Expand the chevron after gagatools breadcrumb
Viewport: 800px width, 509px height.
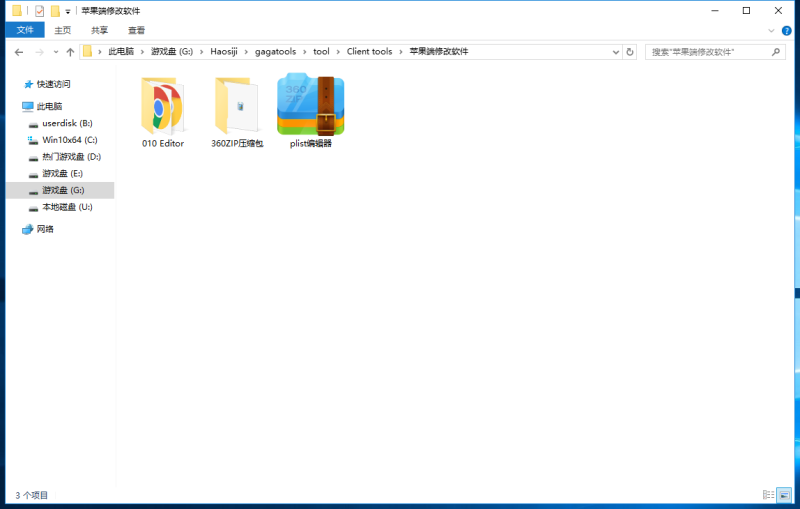305,52
